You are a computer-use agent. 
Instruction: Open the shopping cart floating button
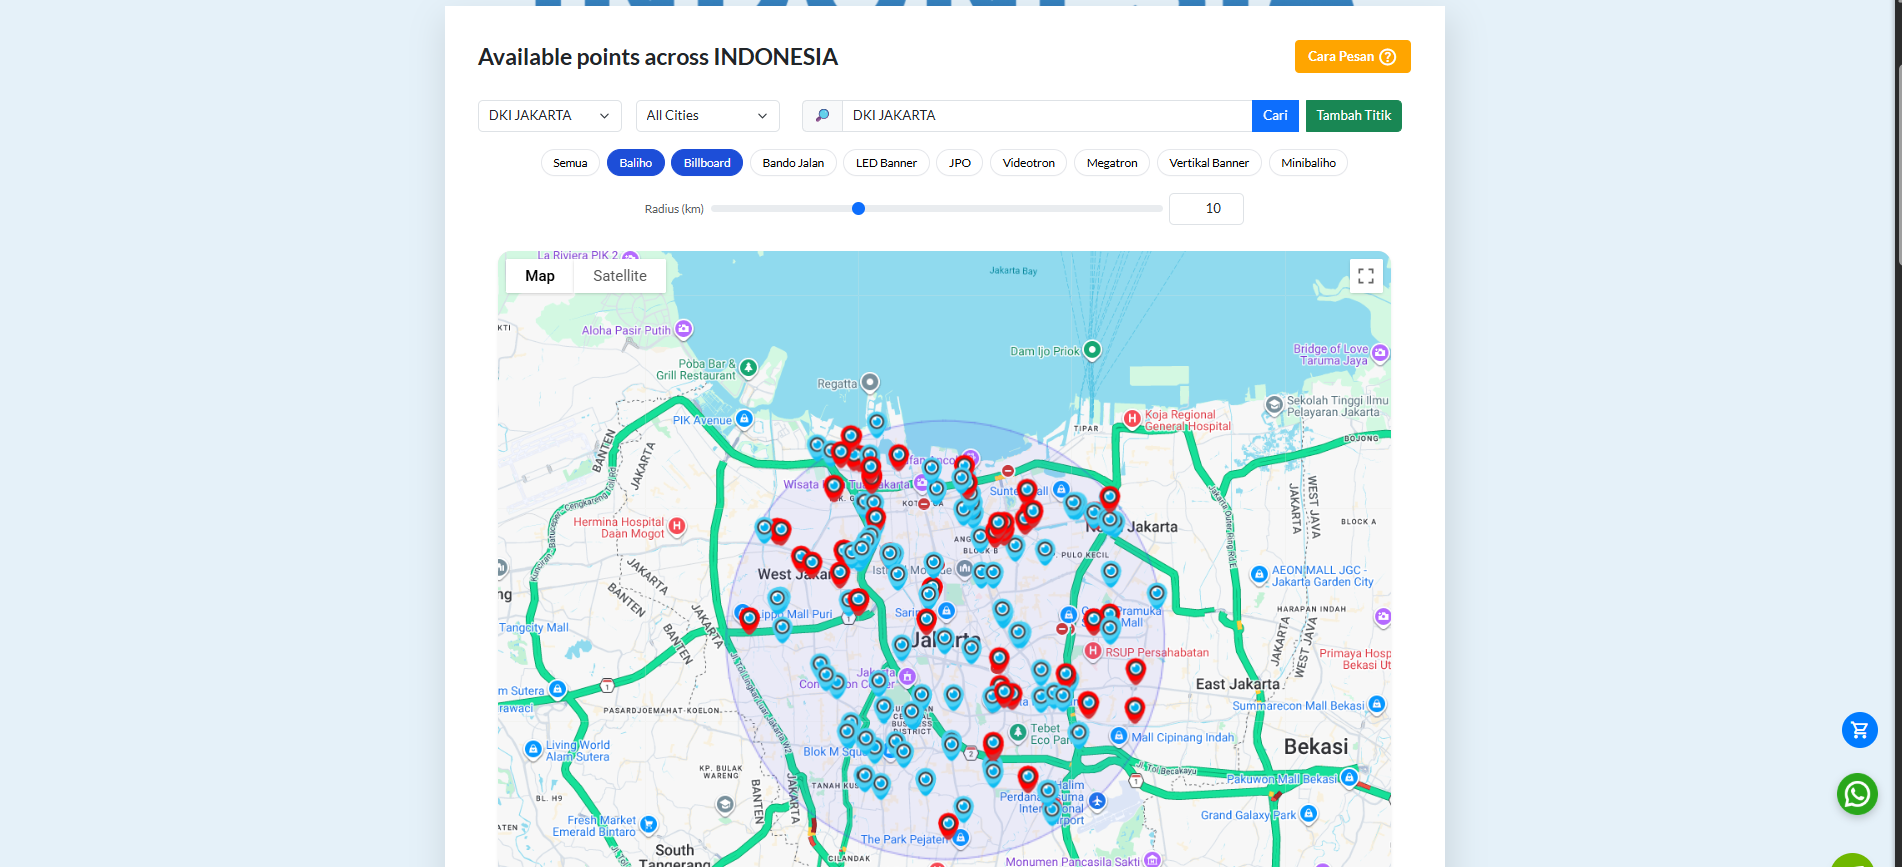[x=1859, y=730]
